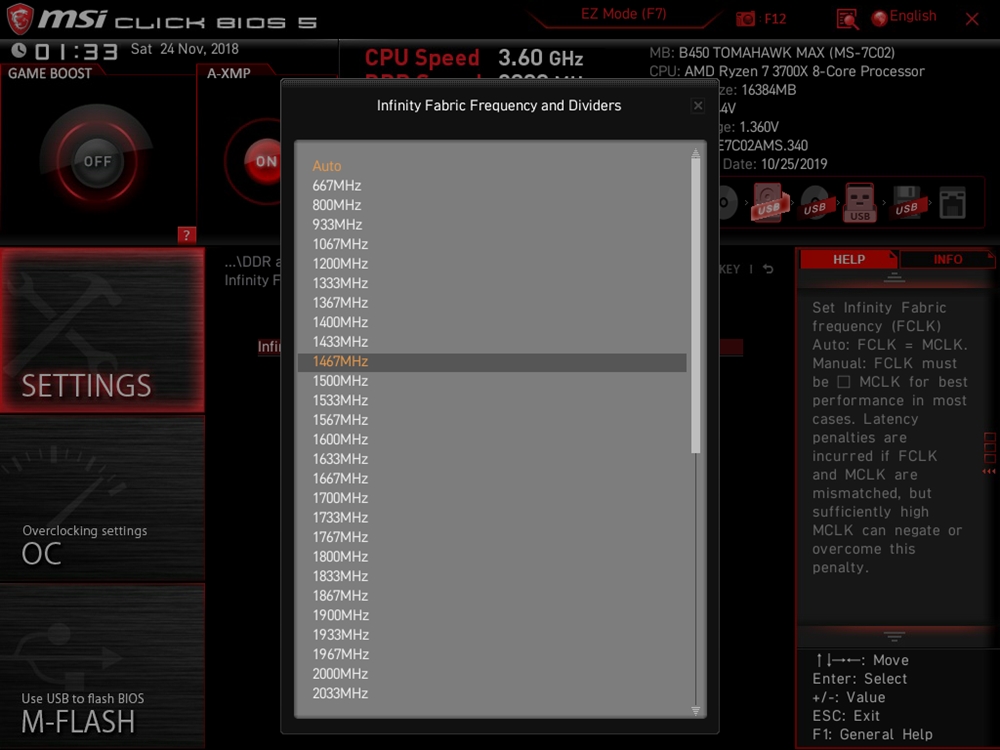Viewport: 1000px width, 750px height.
Task: Click the back arrow icon near hotkey
Action: (768, 269)
